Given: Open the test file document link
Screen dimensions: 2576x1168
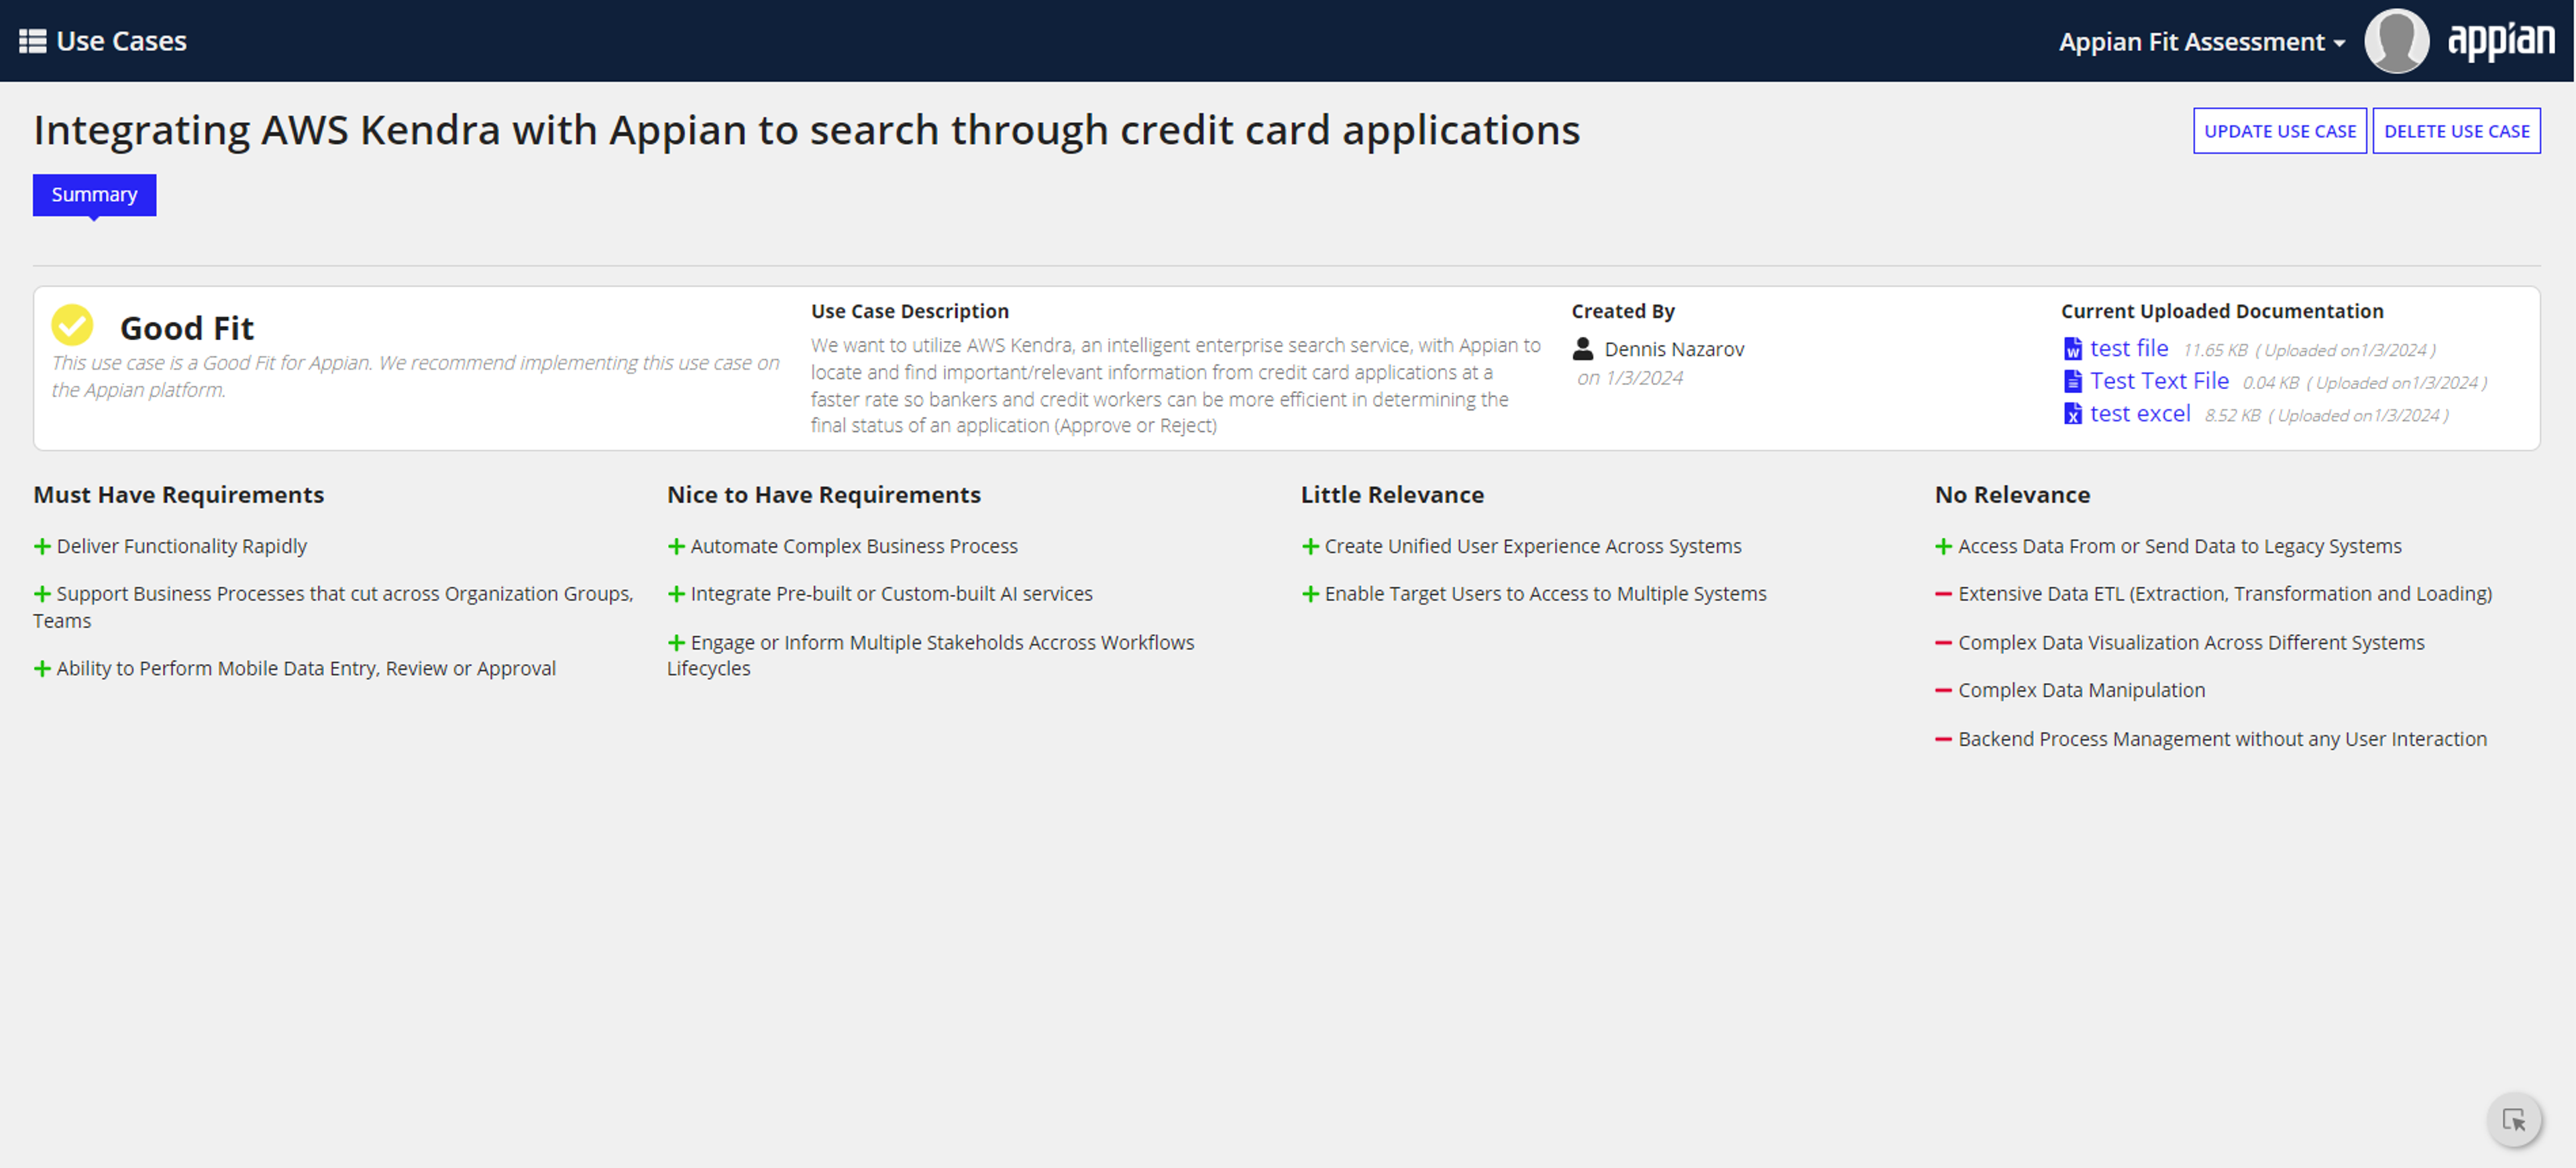Looking at the screenshot, I should click(2128, 349).
